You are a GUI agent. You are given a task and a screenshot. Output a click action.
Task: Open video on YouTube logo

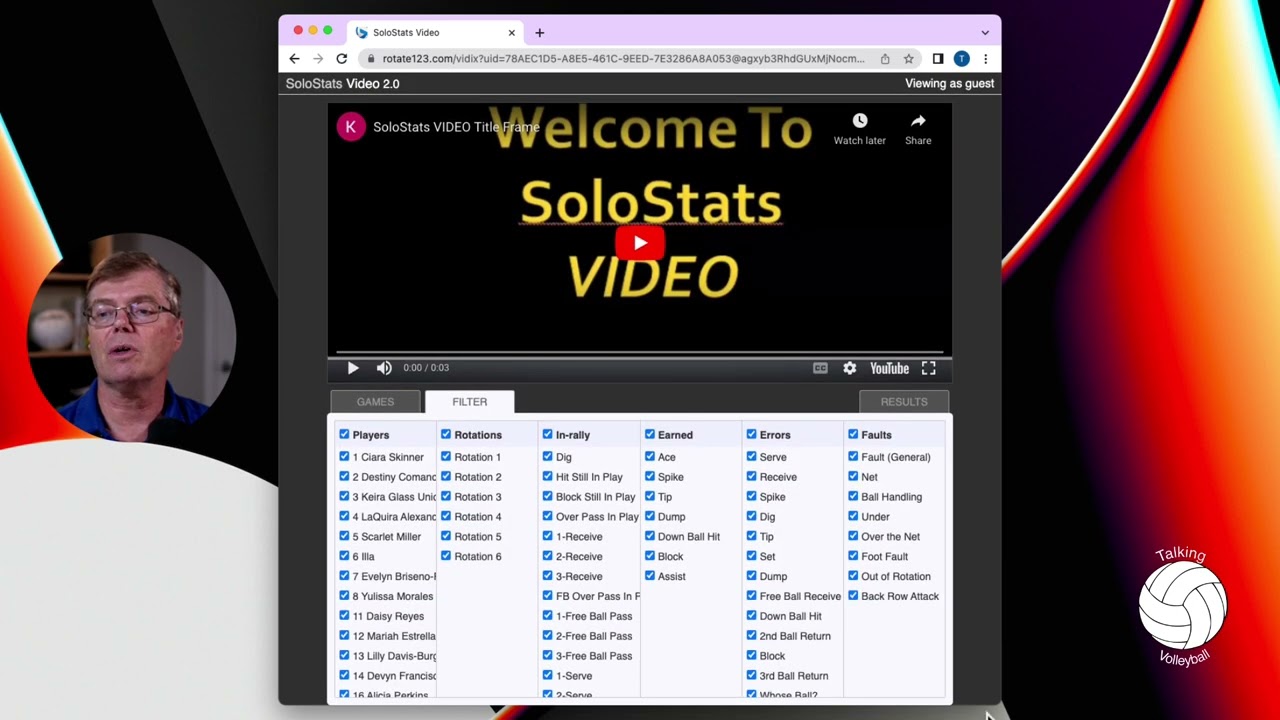tap(889, 368)
